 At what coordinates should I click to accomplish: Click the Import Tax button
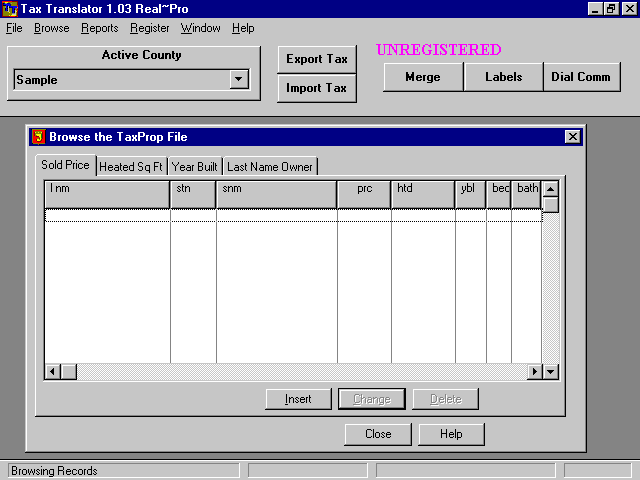[316, 88]
